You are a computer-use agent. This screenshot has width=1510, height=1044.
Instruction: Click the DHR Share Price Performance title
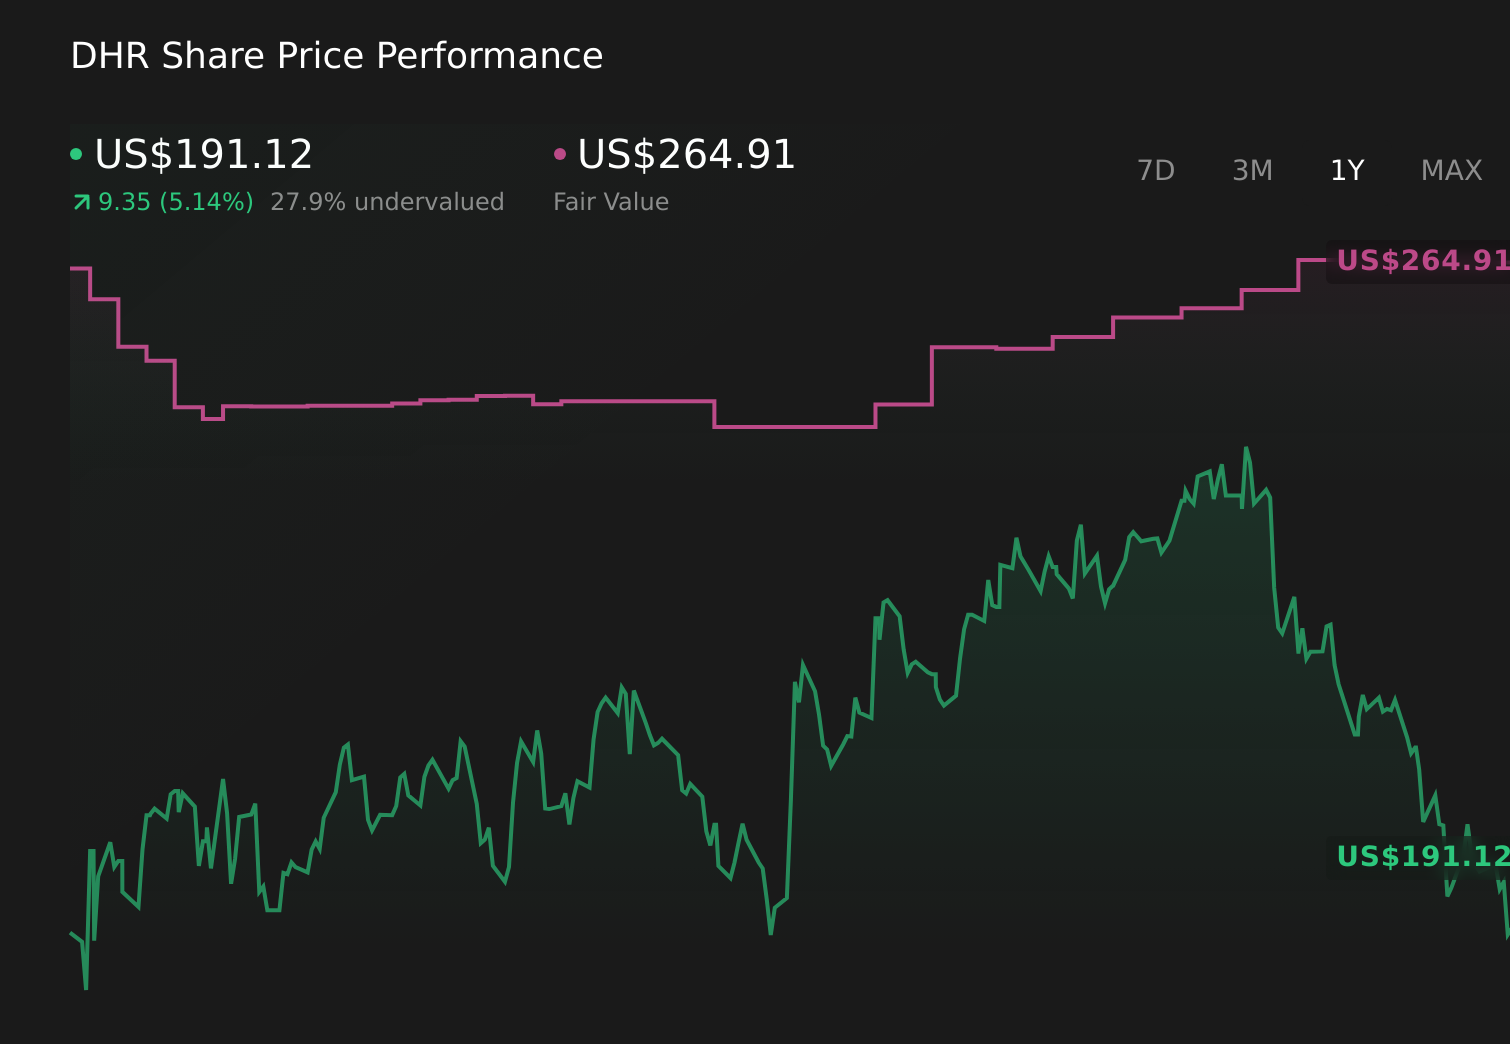coord(336,55)
